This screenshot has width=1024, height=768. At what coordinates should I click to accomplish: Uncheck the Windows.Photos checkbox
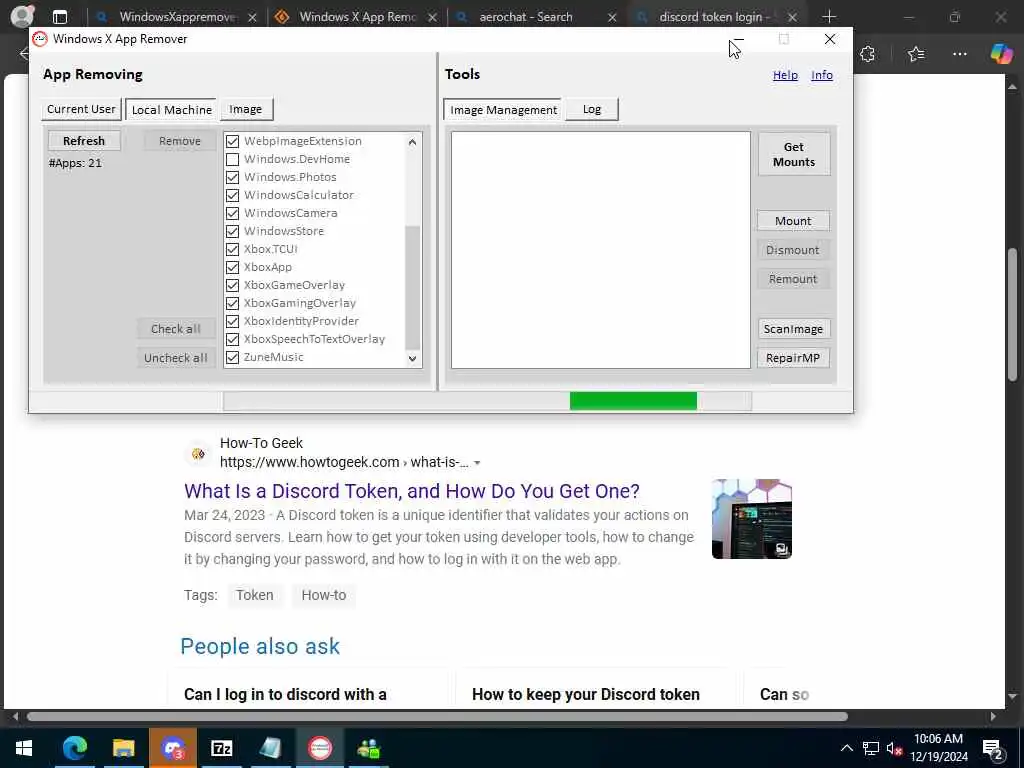point(232,177)
